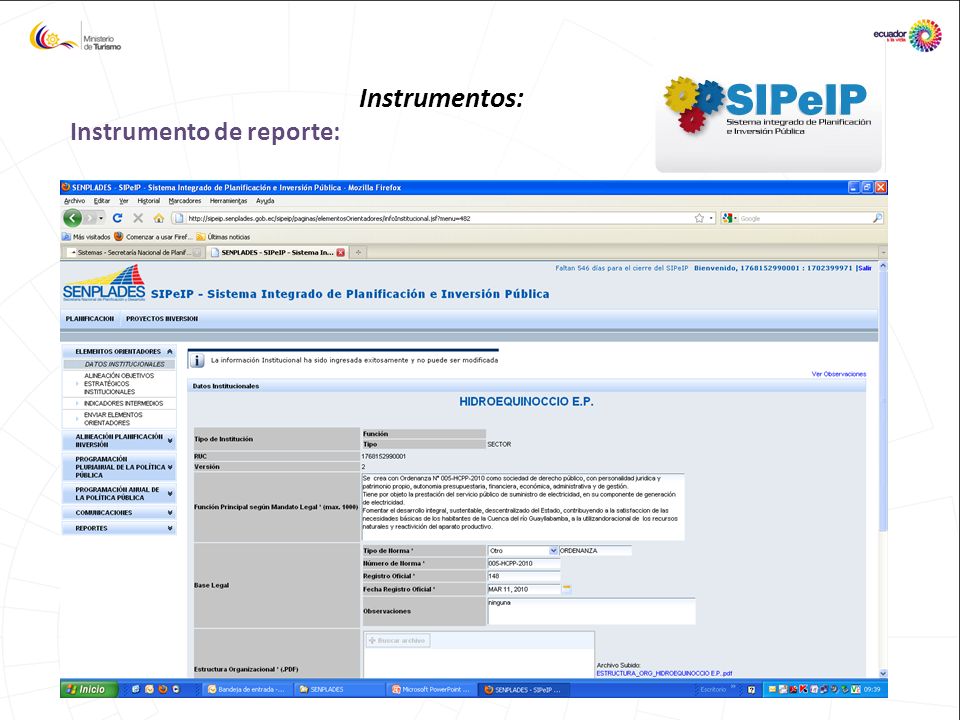Switch to Microsoft PowerPoint in the taskbar
This screenshot has width=960, height=720.
(431, 689)
